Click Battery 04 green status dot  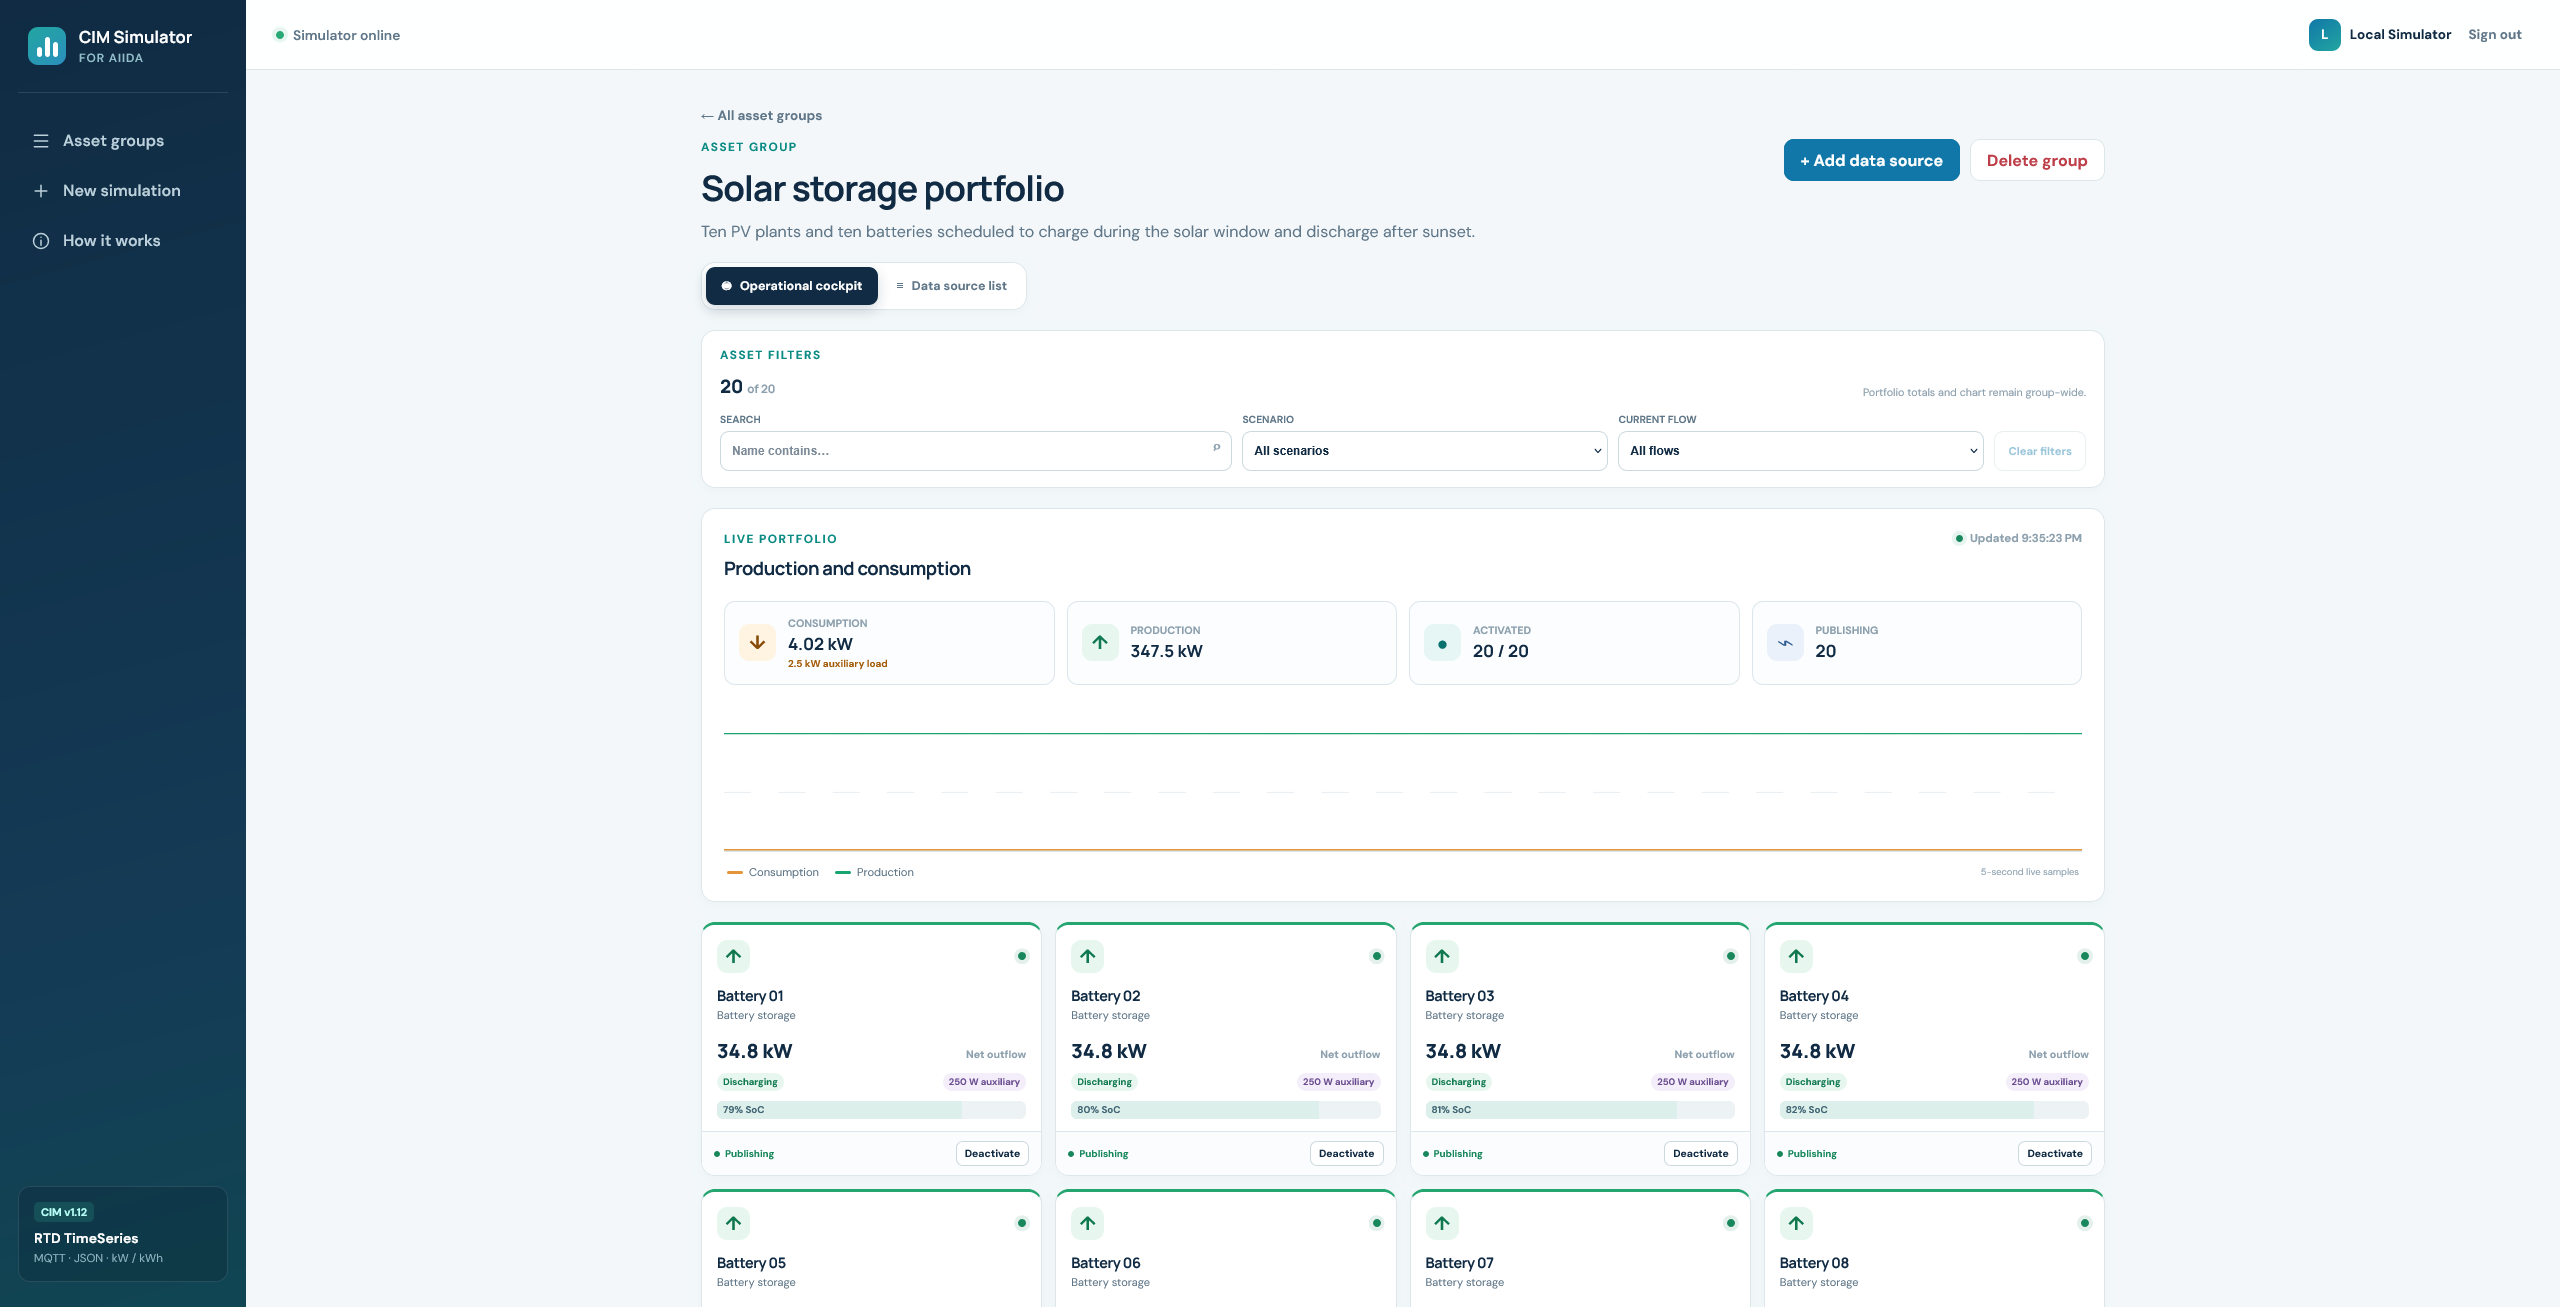[x=2085, y=956]
